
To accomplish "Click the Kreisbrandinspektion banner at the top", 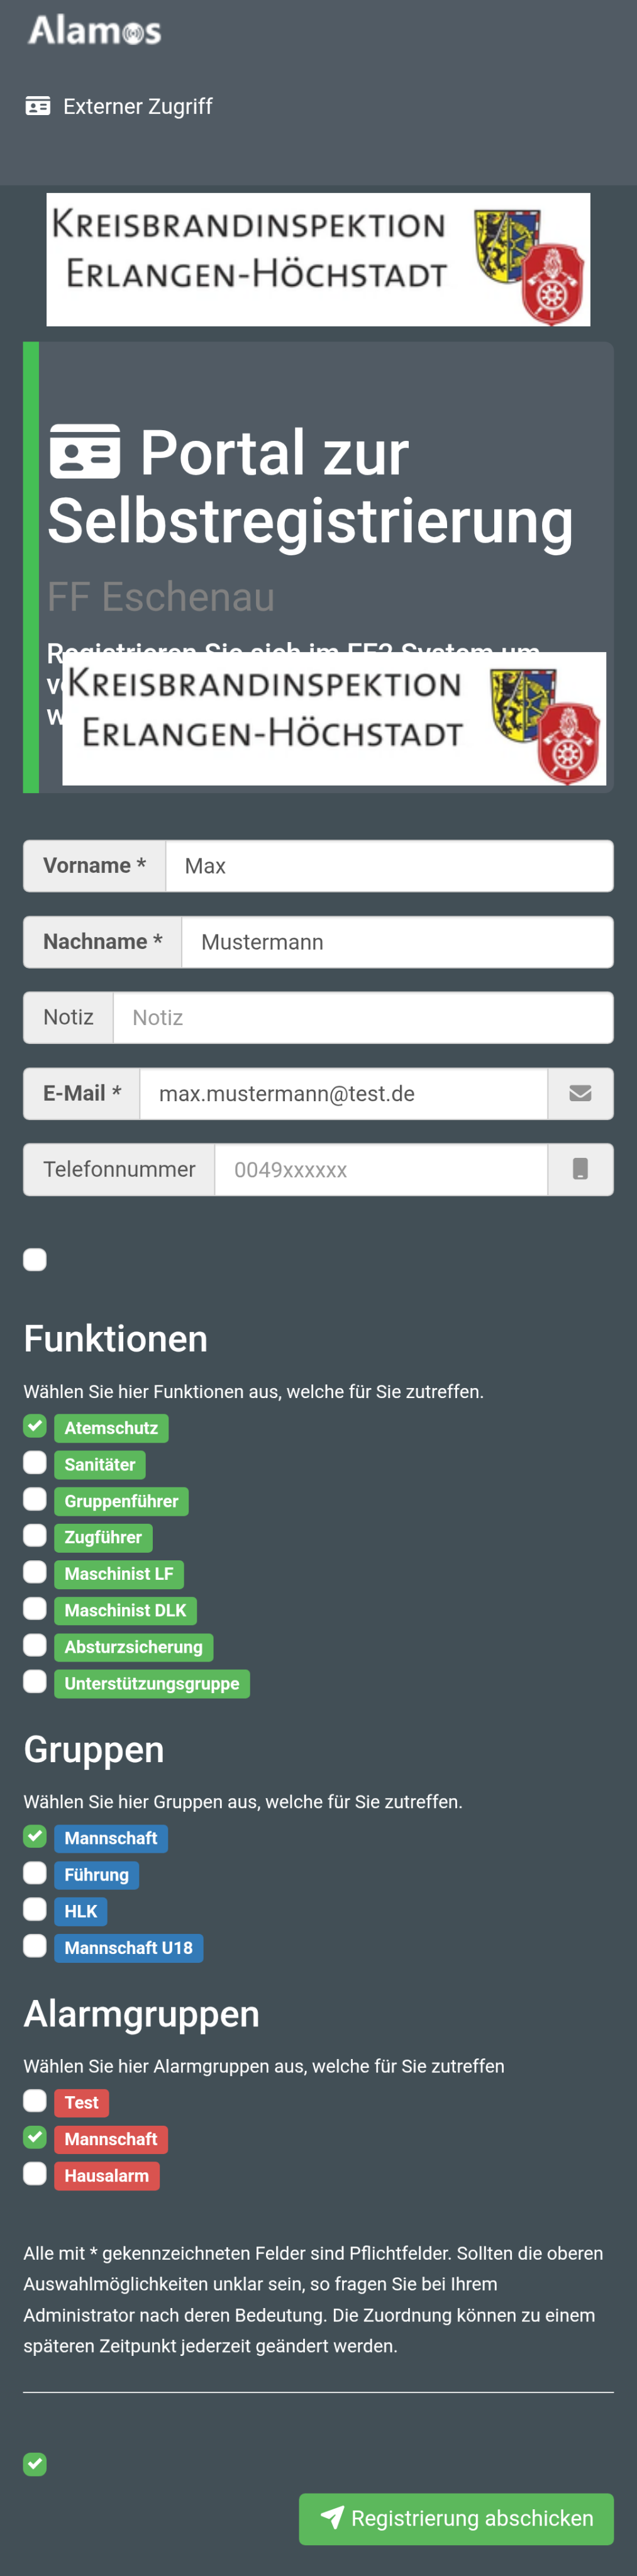I will pyautogui.click(x=318, y=259).
